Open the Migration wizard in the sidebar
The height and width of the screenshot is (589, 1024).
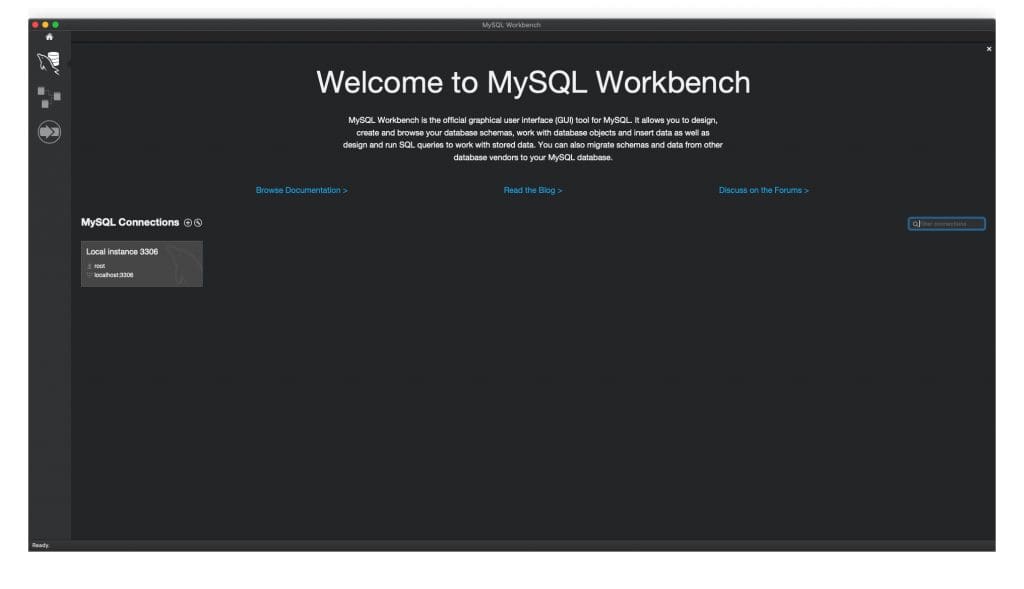(x=49, y=132)
